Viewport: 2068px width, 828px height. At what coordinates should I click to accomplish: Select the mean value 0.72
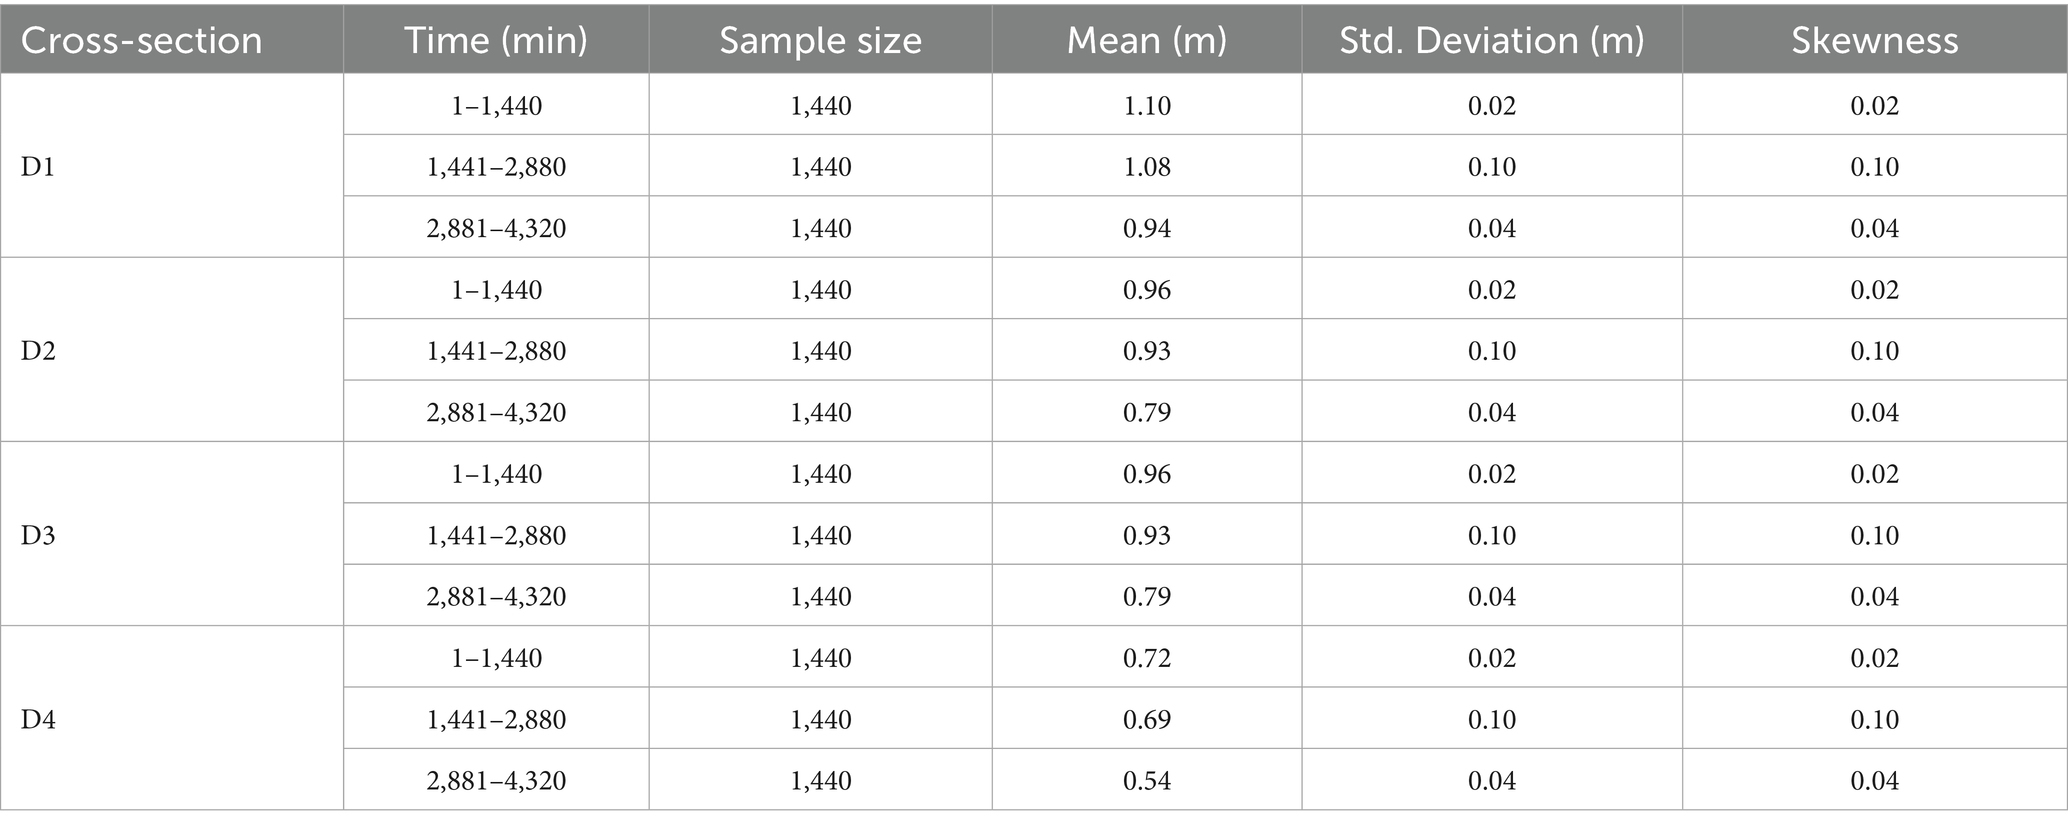pyautogui.click(x=1146, y=658)
